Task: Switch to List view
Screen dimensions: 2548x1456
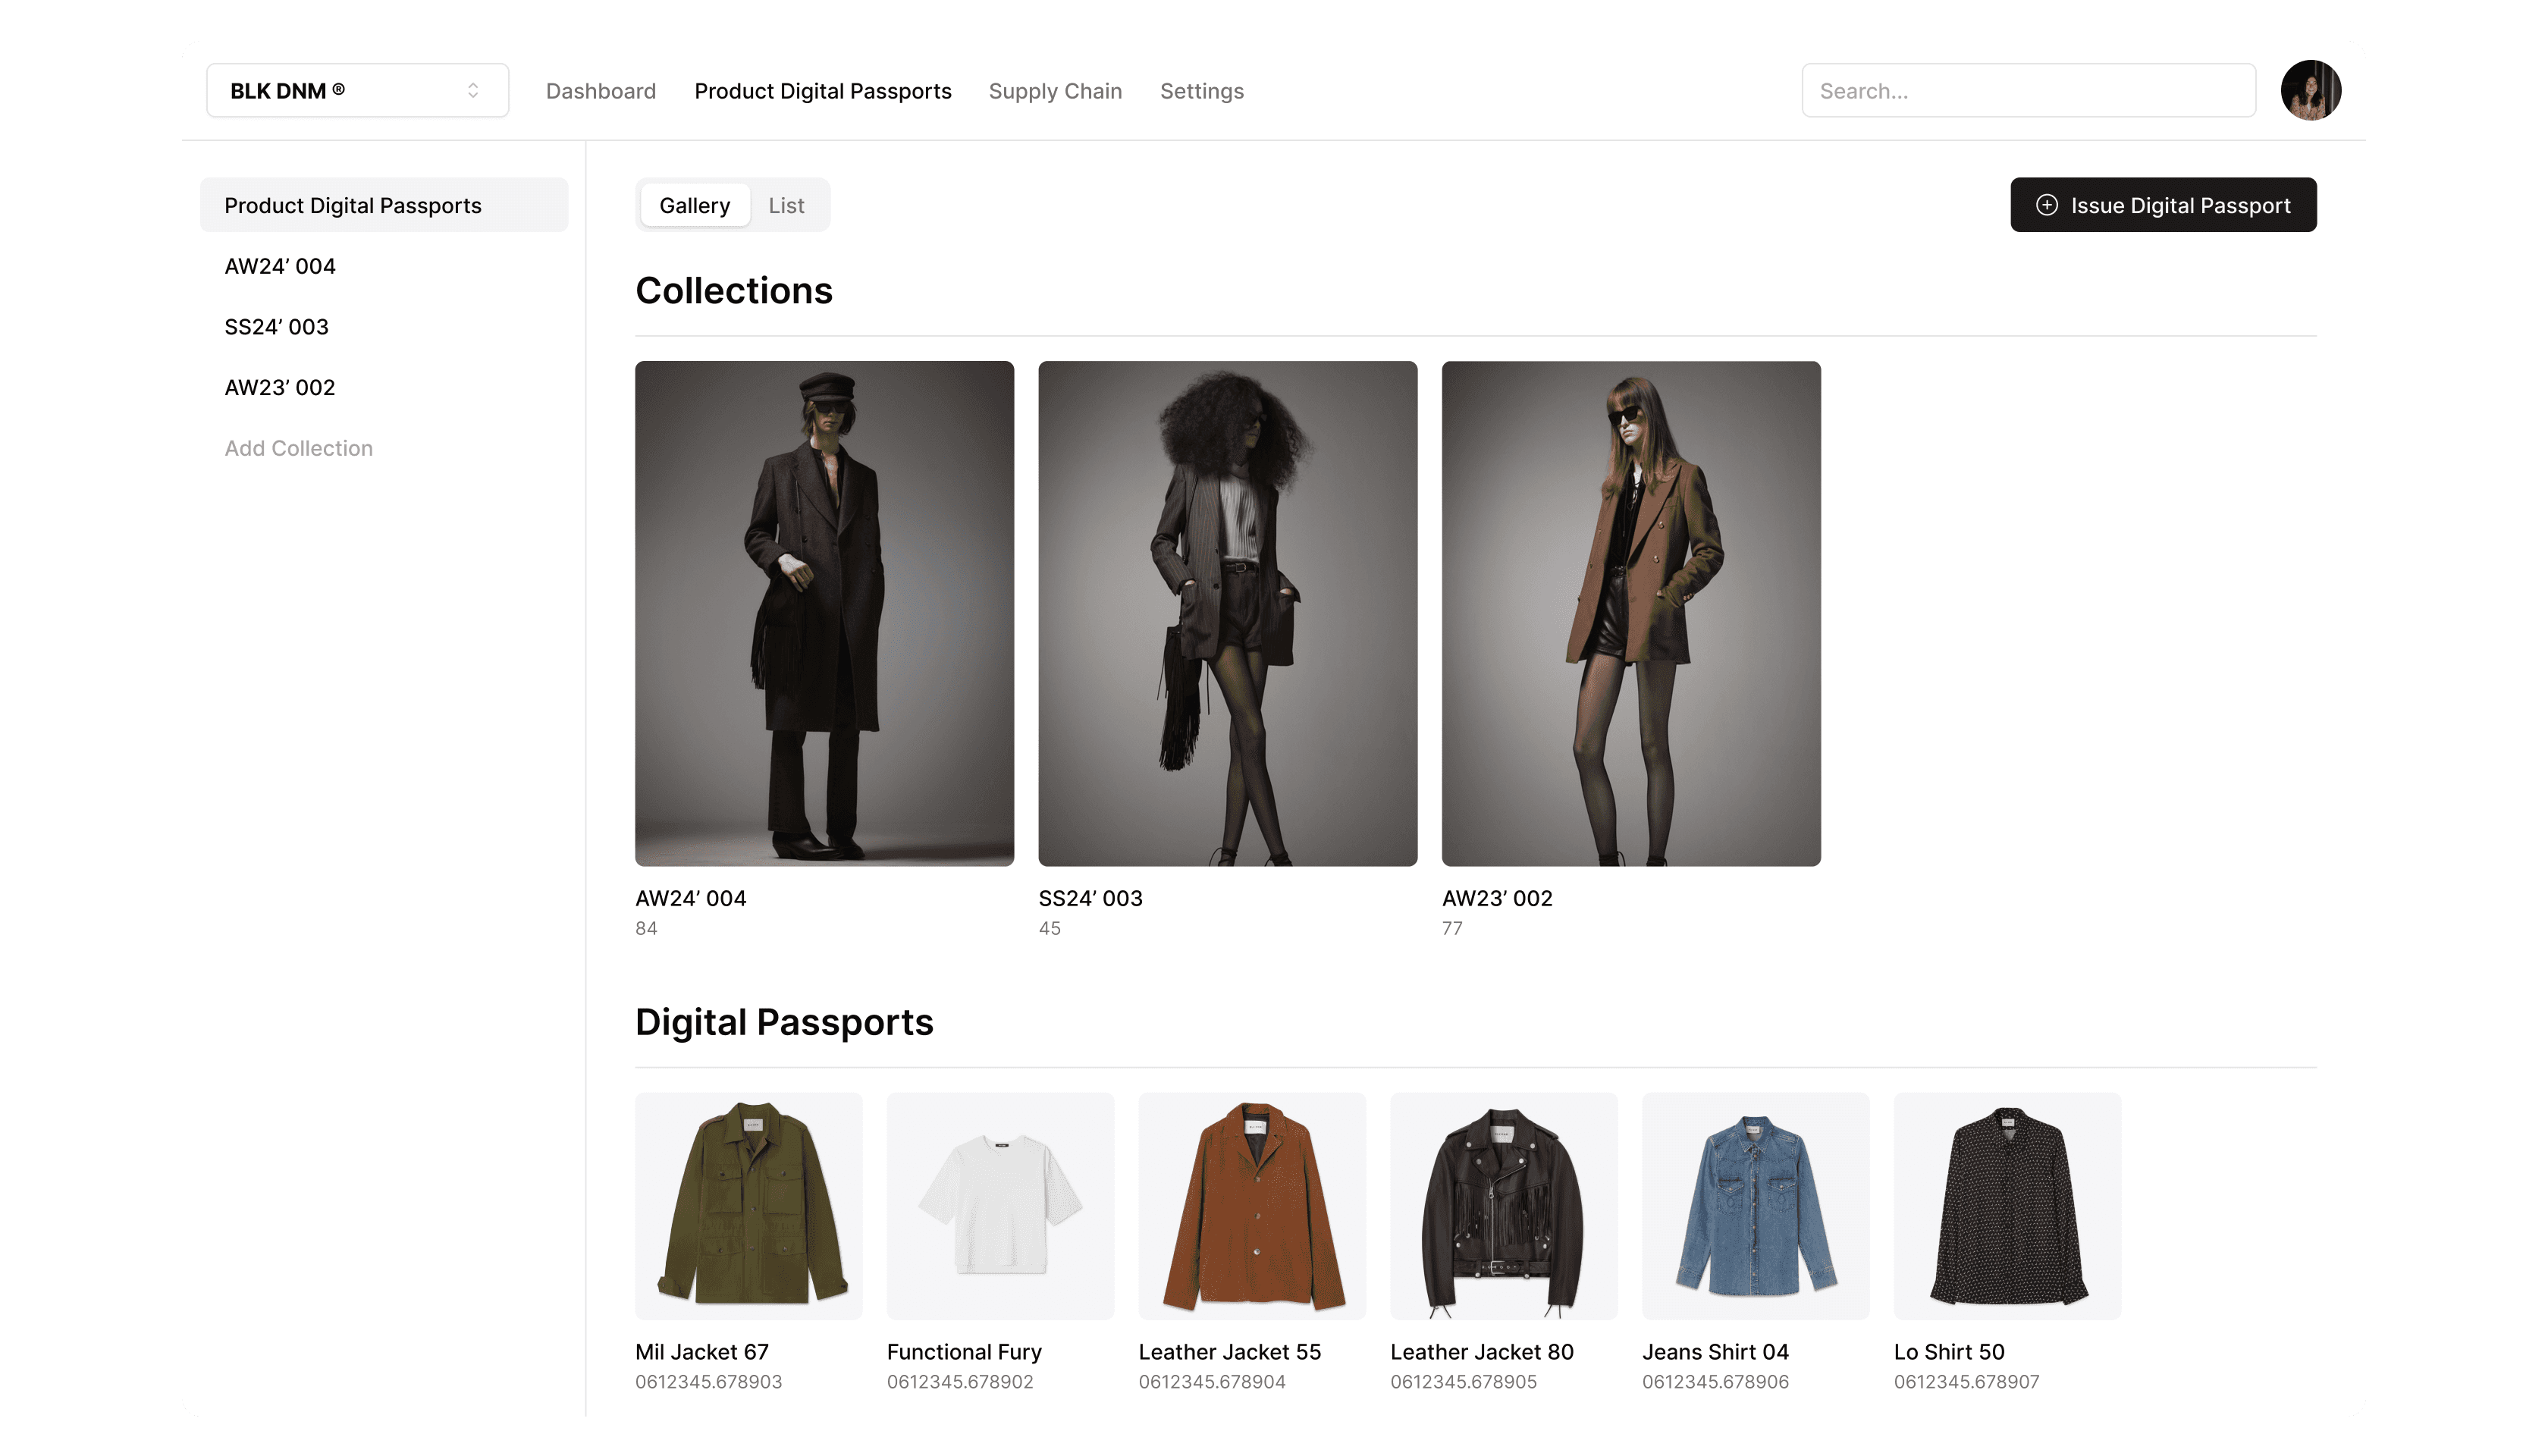Action: (x=786, y=205)
